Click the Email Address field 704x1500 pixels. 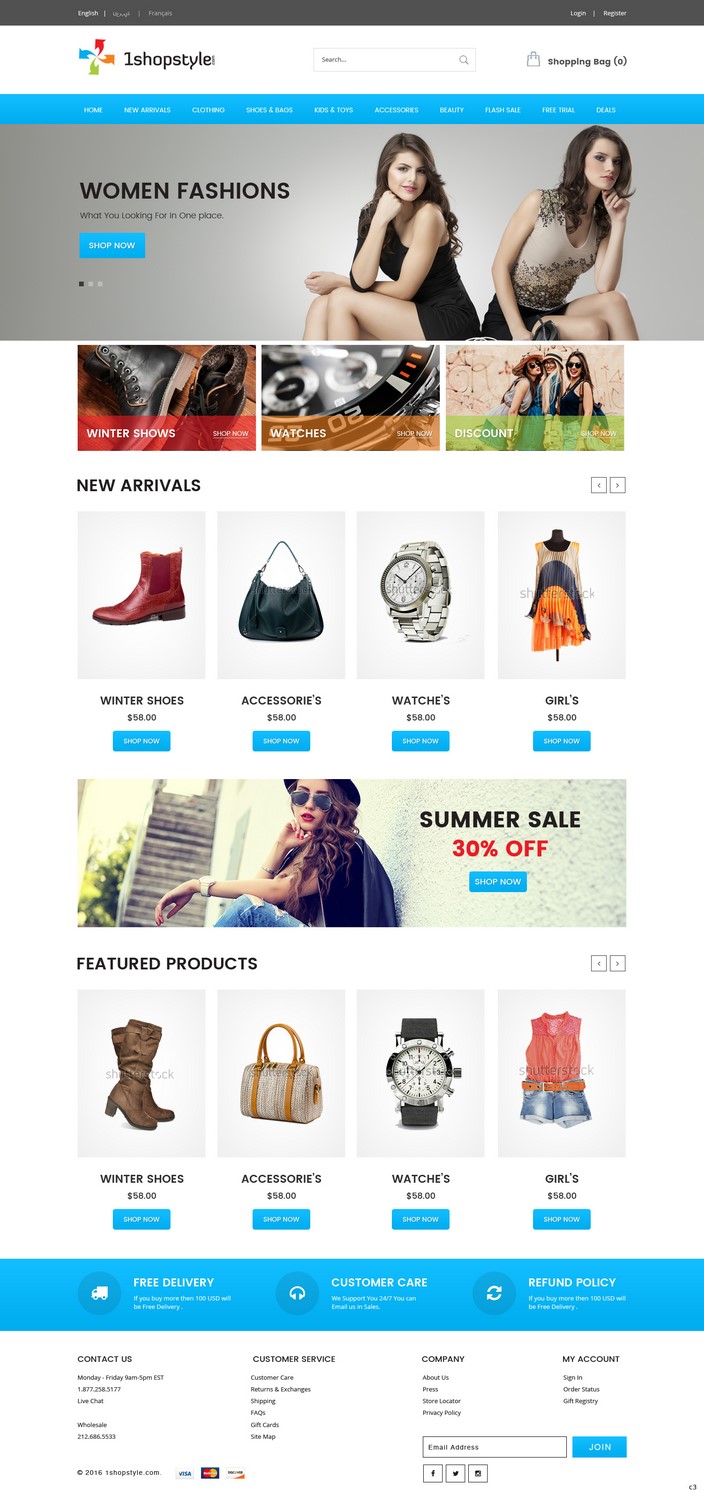495,1447
